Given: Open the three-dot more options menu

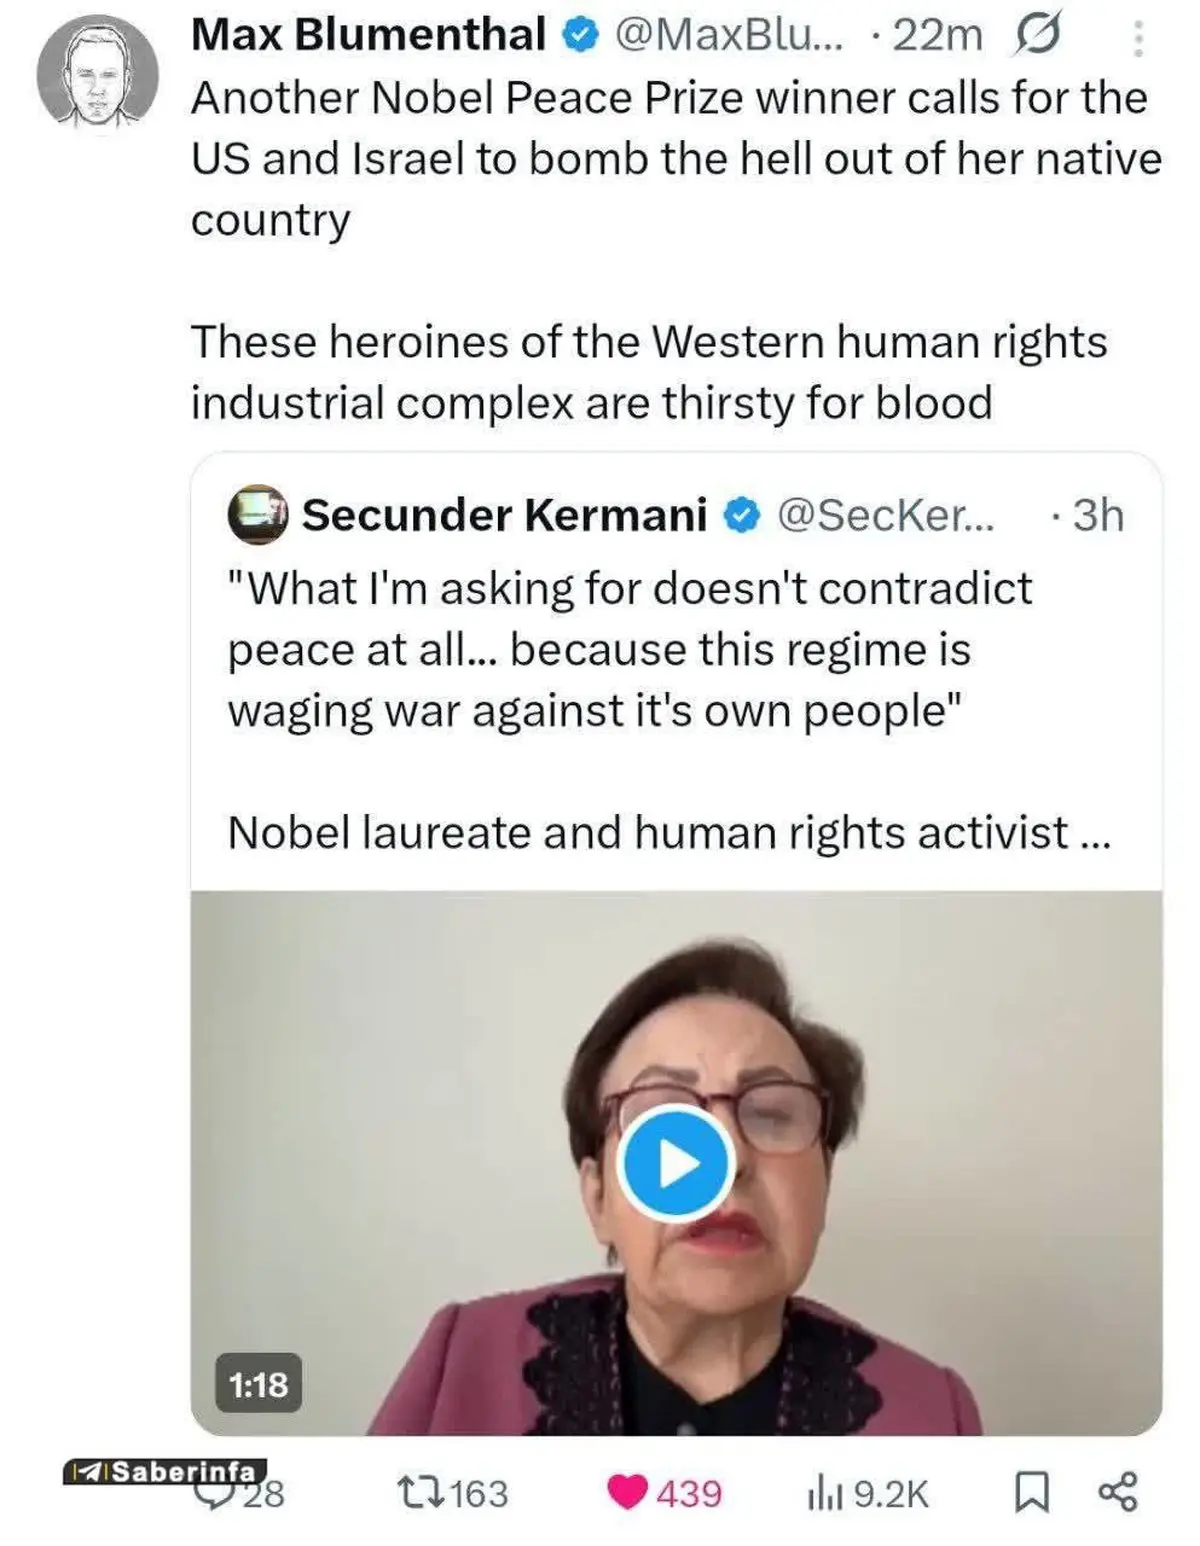Looking at the screenshot, I should (1138, 40).
